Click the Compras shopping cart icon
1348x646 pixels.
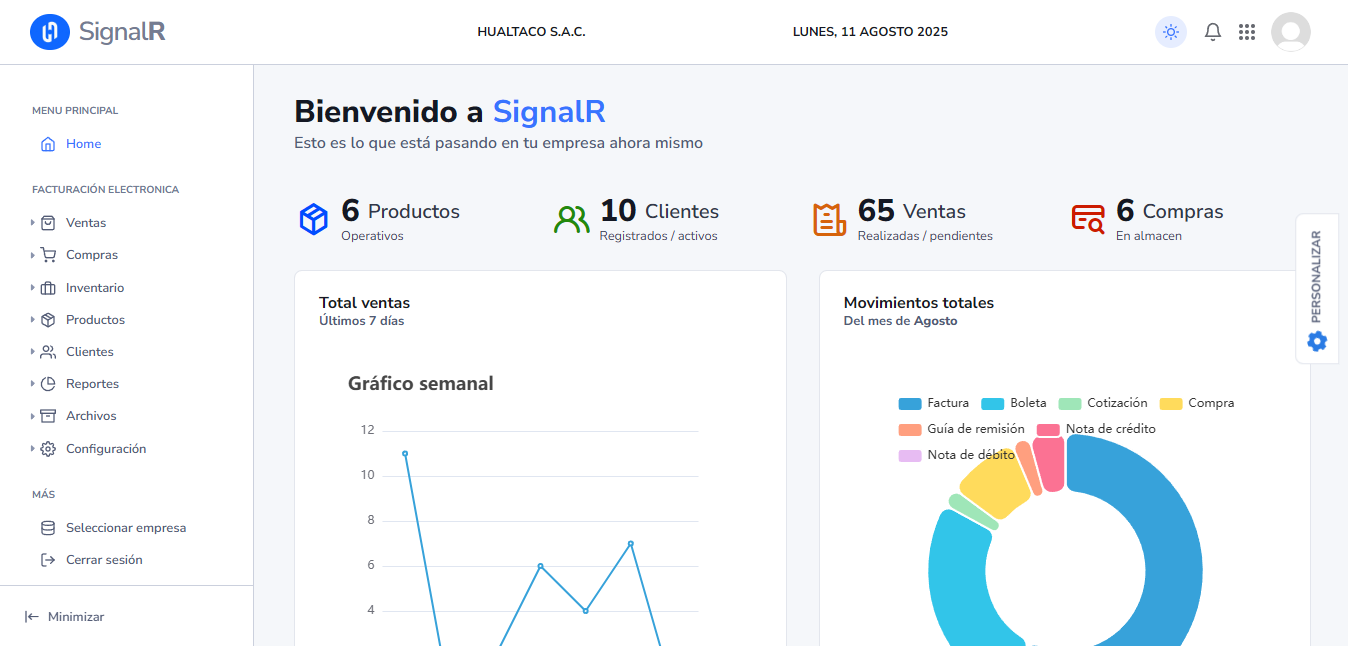(48, 255)
